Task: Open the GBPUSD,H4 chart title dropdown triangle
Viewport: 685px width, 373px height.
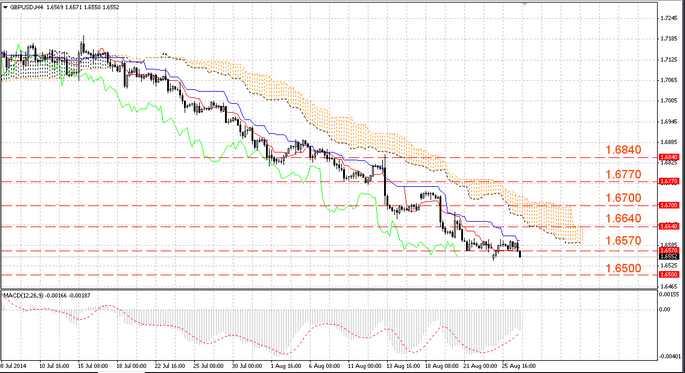Action: coord(5,7)
